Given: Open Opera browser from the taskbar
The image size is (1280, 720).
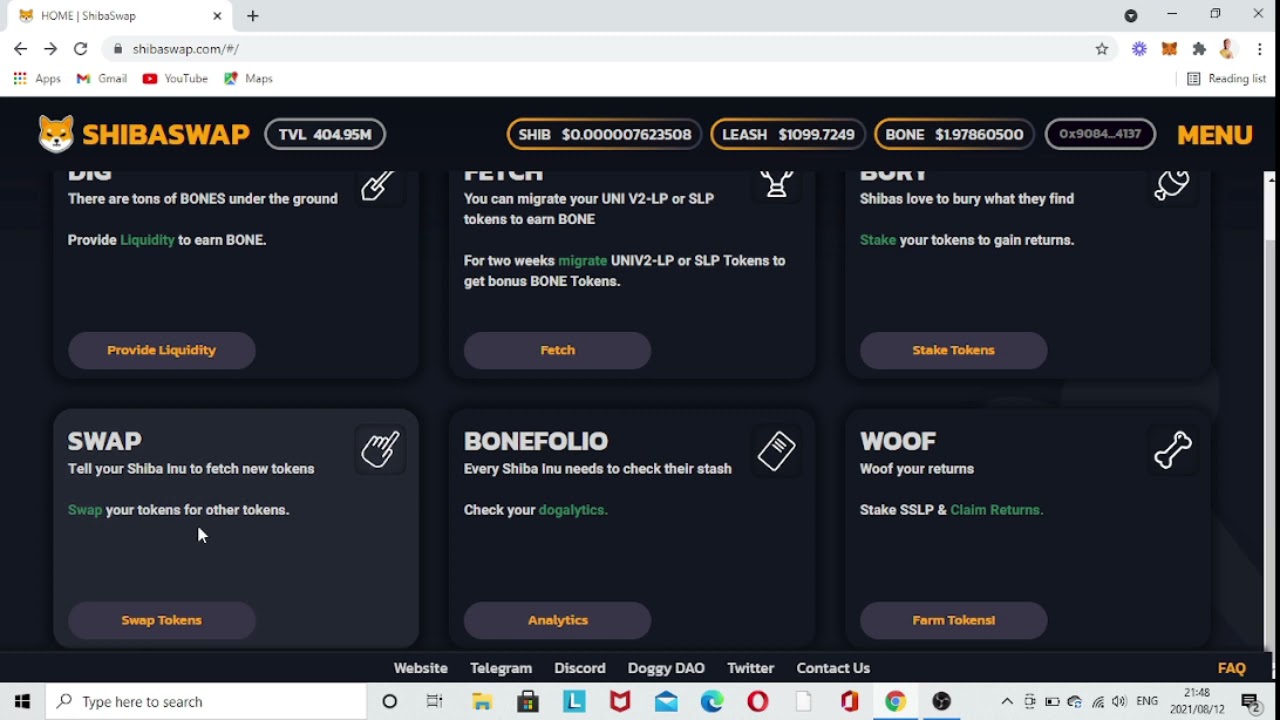Looking at the screenshot, I should [x=758, y=702].
